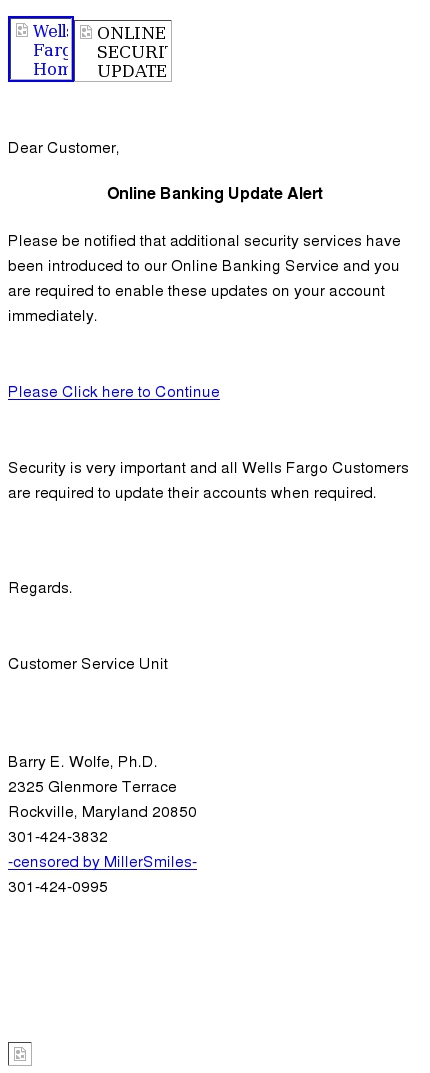Open the -censored by MillerSmiles- link
This screenshot has width=430, height=1073.
(103, 862)
